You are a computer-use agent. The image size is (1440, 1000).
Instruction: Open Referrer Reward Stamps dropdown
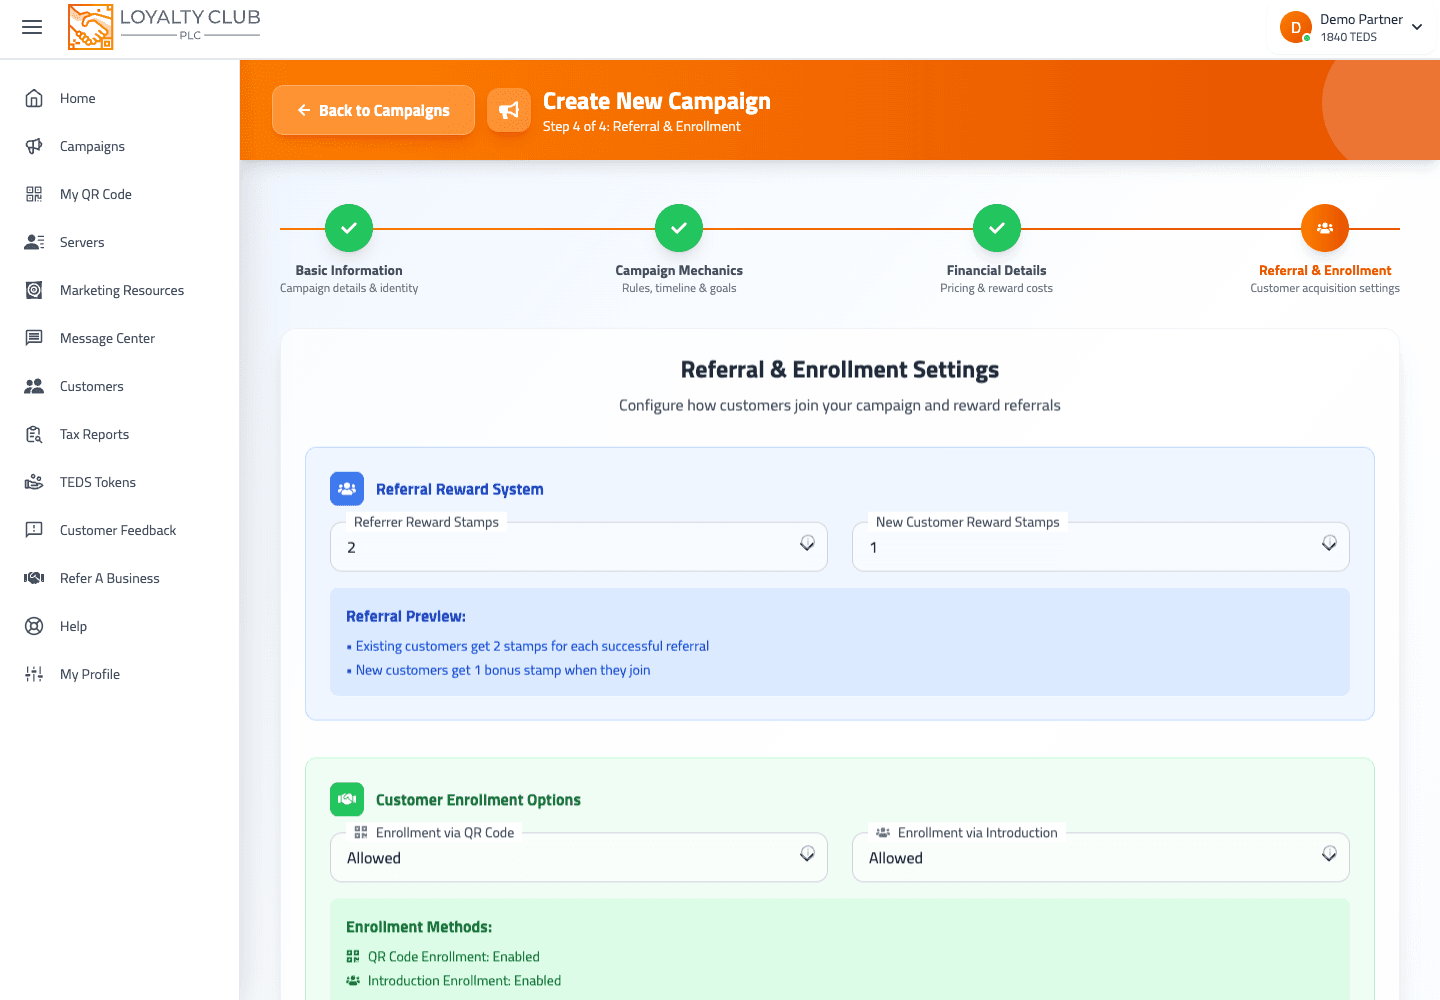(579, 547)
